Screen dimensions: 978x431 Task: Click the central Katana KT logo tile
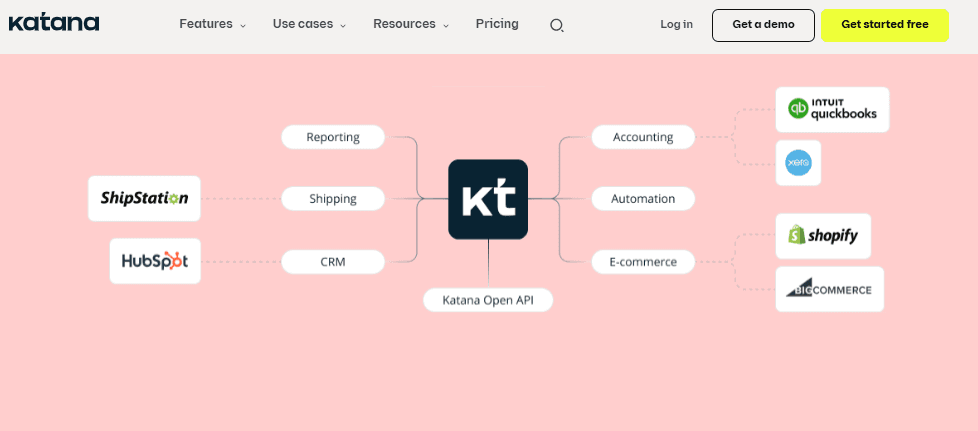[x=488, y=200]
